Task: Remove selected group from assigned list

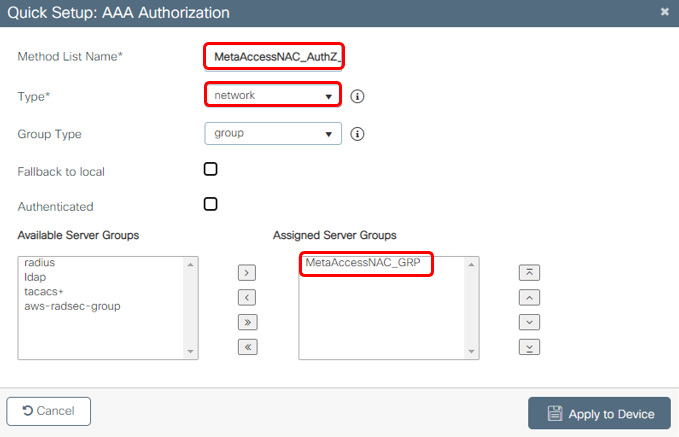Action: point(247,298)
